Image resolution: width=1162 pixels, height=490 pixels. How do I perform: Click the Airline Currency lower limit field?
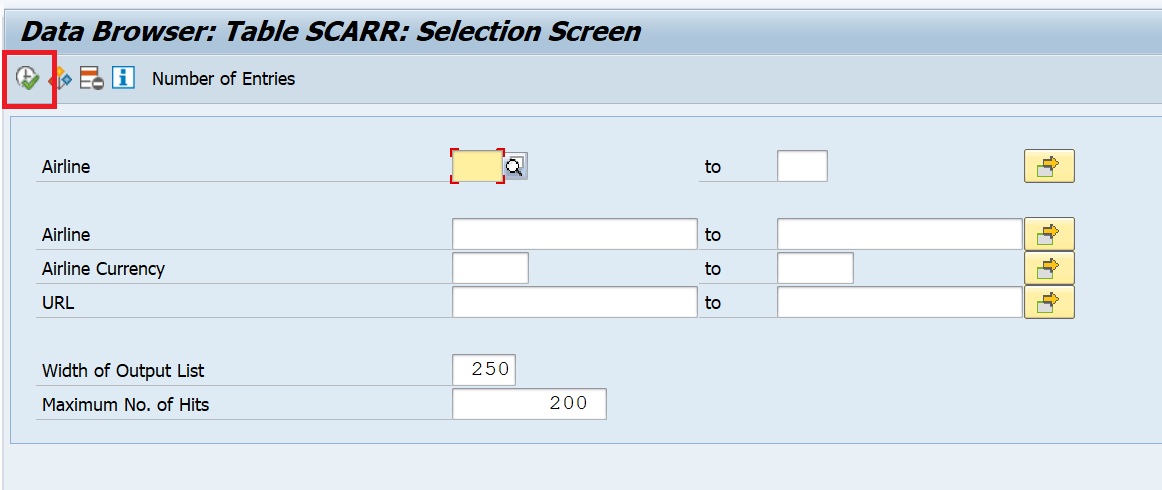point(490,268)
